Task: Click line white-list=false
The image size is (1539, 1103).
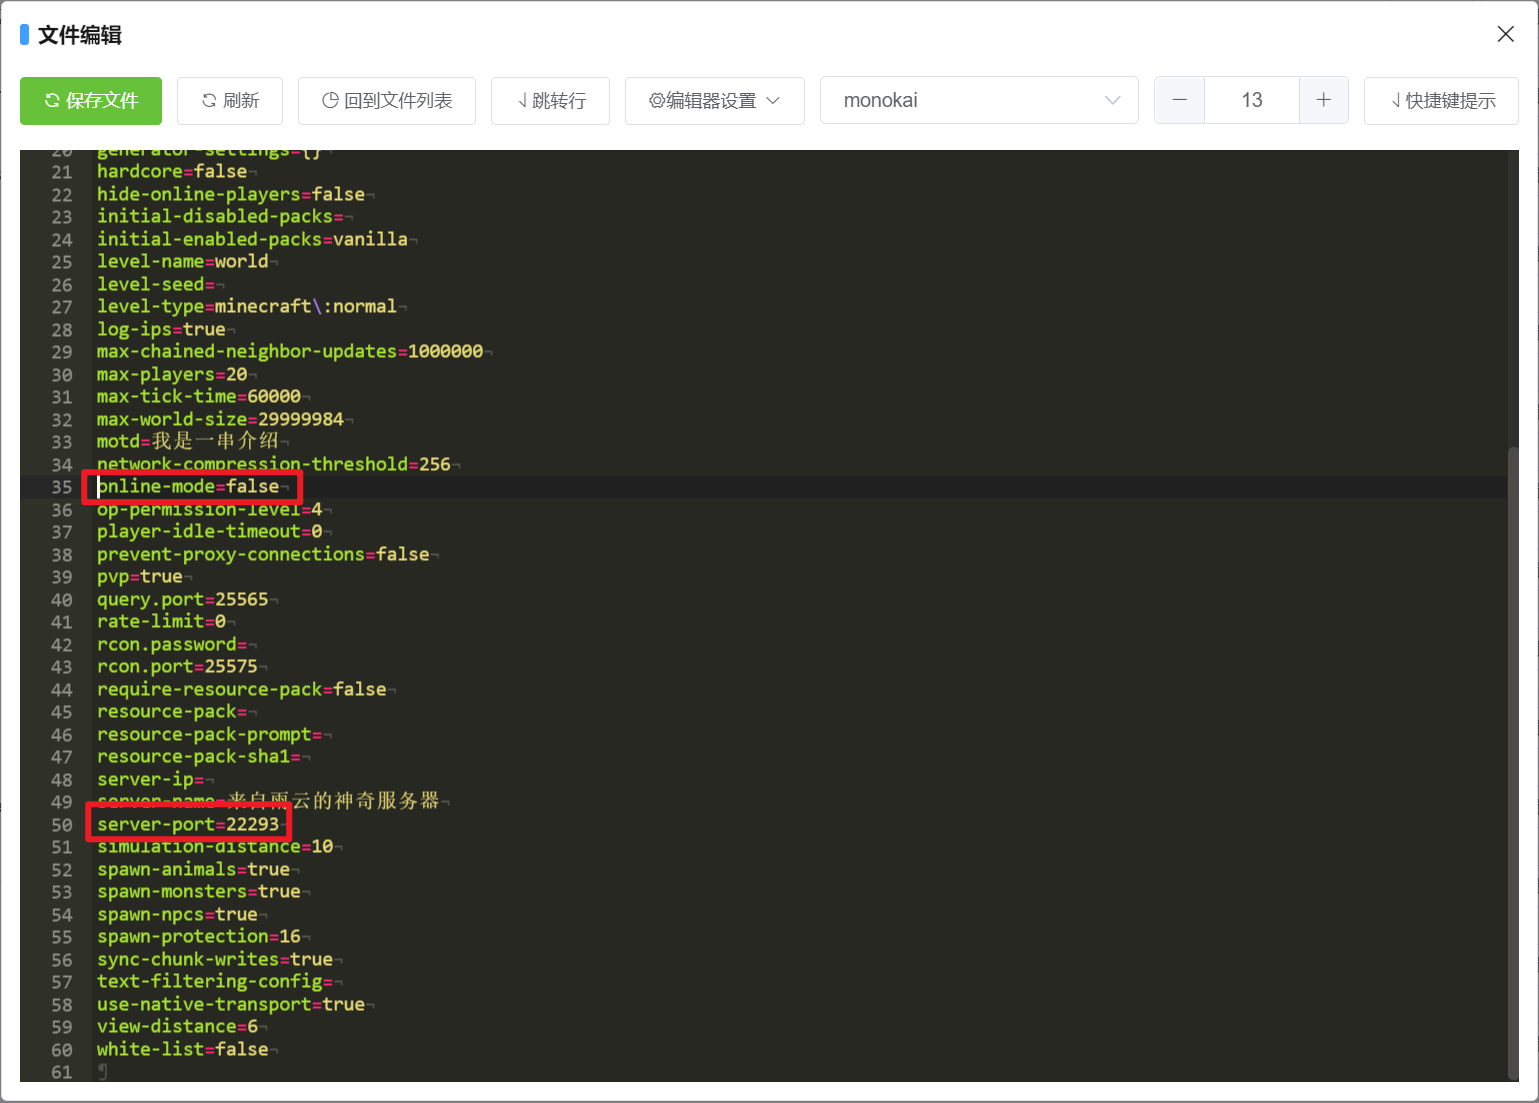Action: [183, 1050]
